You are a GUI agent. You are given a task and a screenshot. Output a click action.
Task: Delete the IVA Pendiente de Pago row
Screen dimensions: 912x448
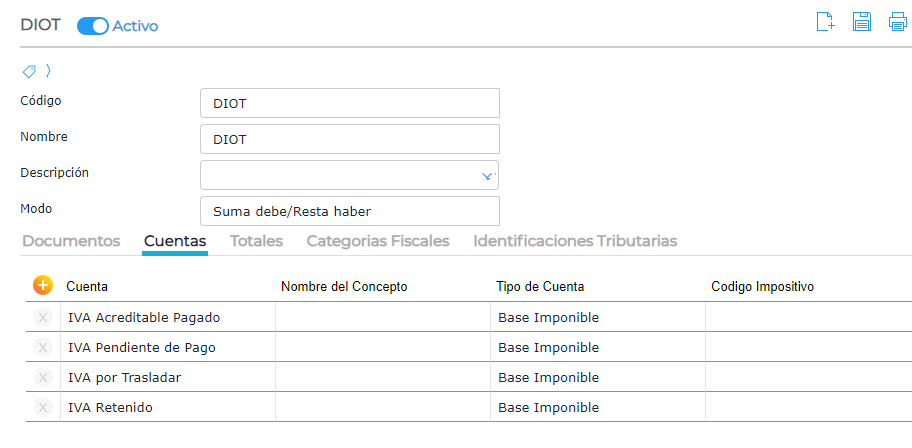pyautogui.click(x=43, y=347)
